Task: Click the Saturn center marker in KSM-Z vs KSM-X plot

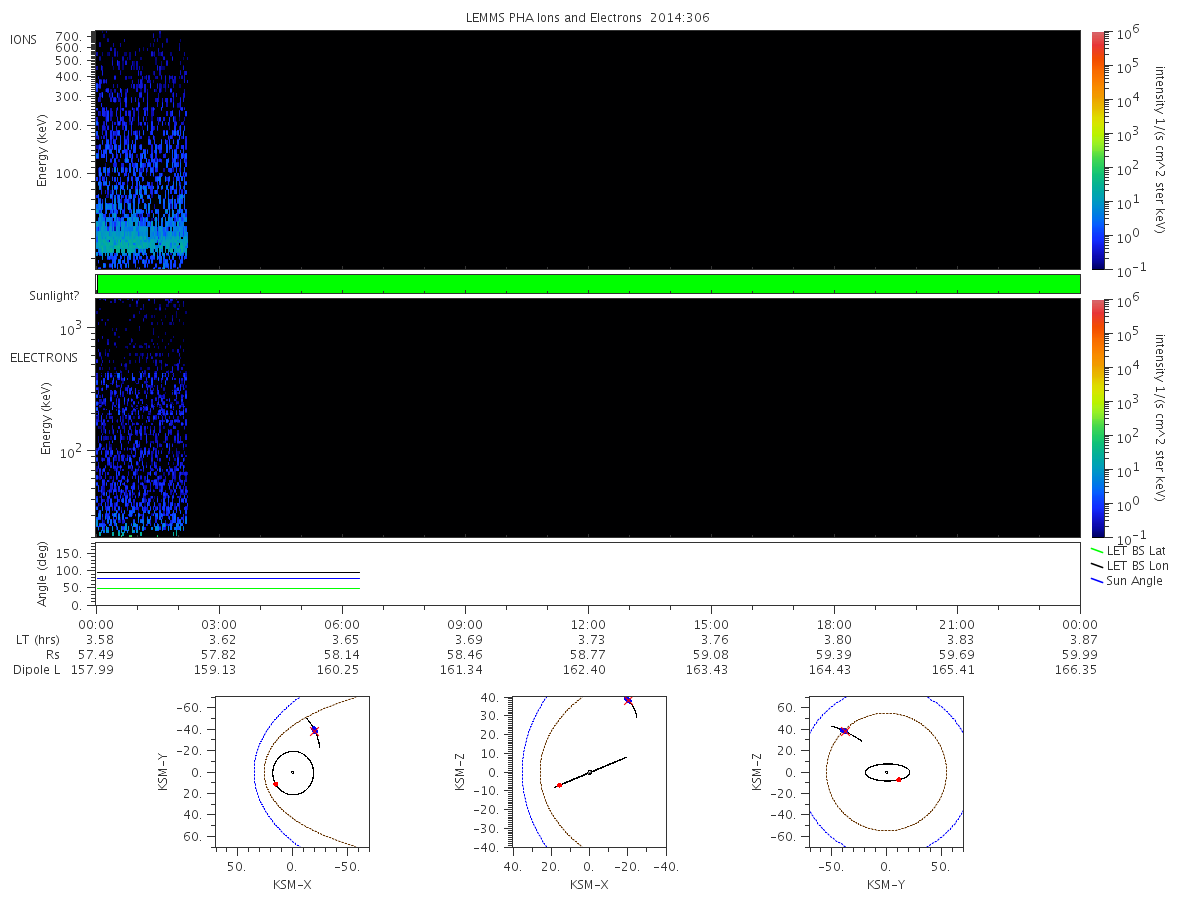Action: [x=589, y=772]
